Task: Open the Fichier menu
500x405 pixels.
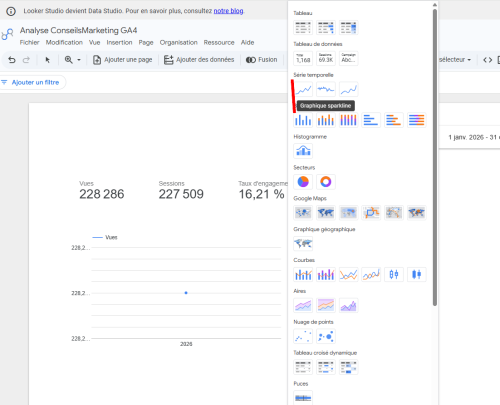Action: tap(29, 42)
